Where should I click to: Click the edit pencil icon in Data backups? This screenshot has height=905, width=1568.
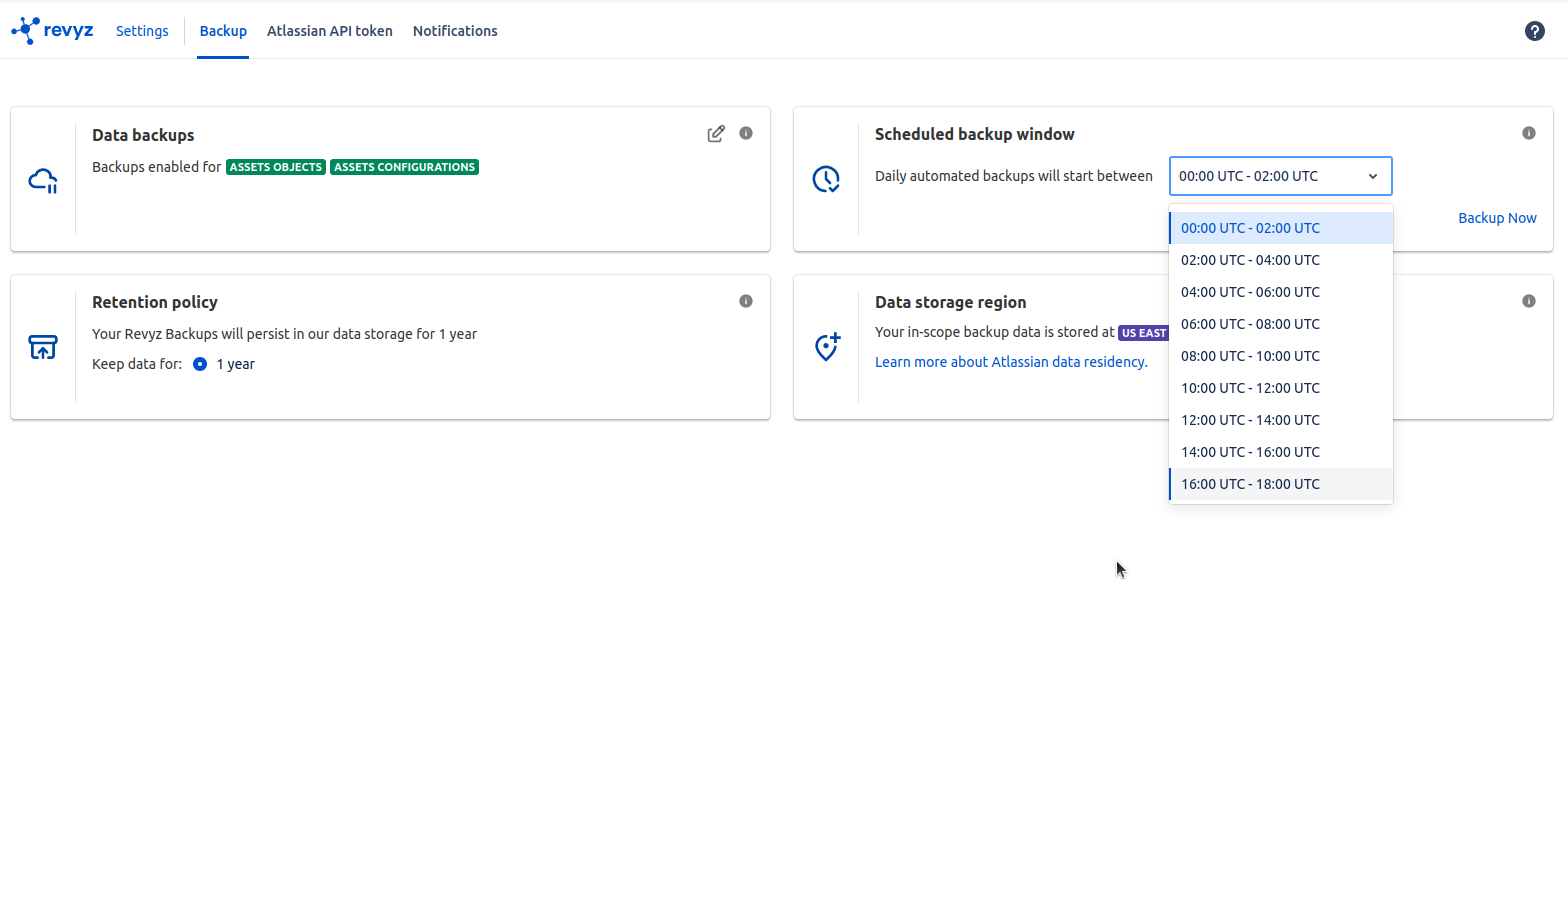point(715,134)
